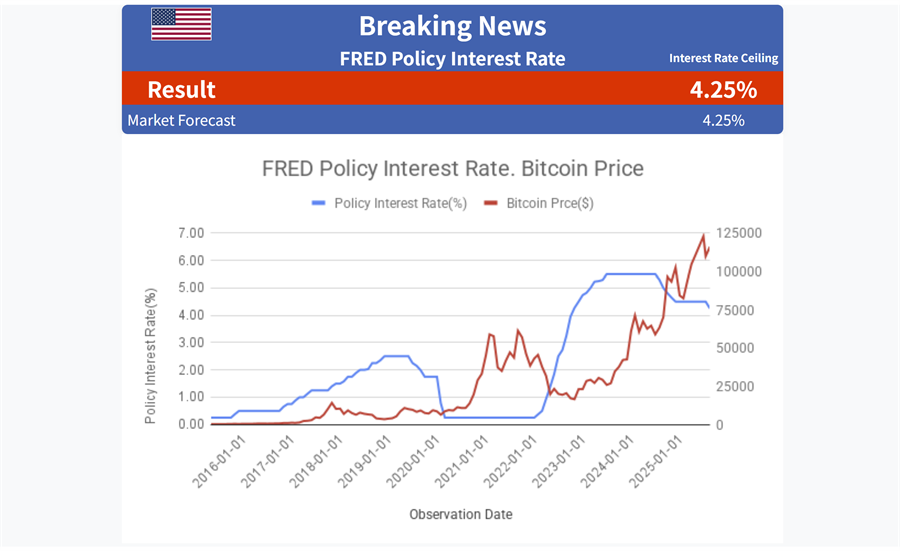Toggle the Bitcoin Prce($) legend entry
900x551 pixels.
coord(550,203)
